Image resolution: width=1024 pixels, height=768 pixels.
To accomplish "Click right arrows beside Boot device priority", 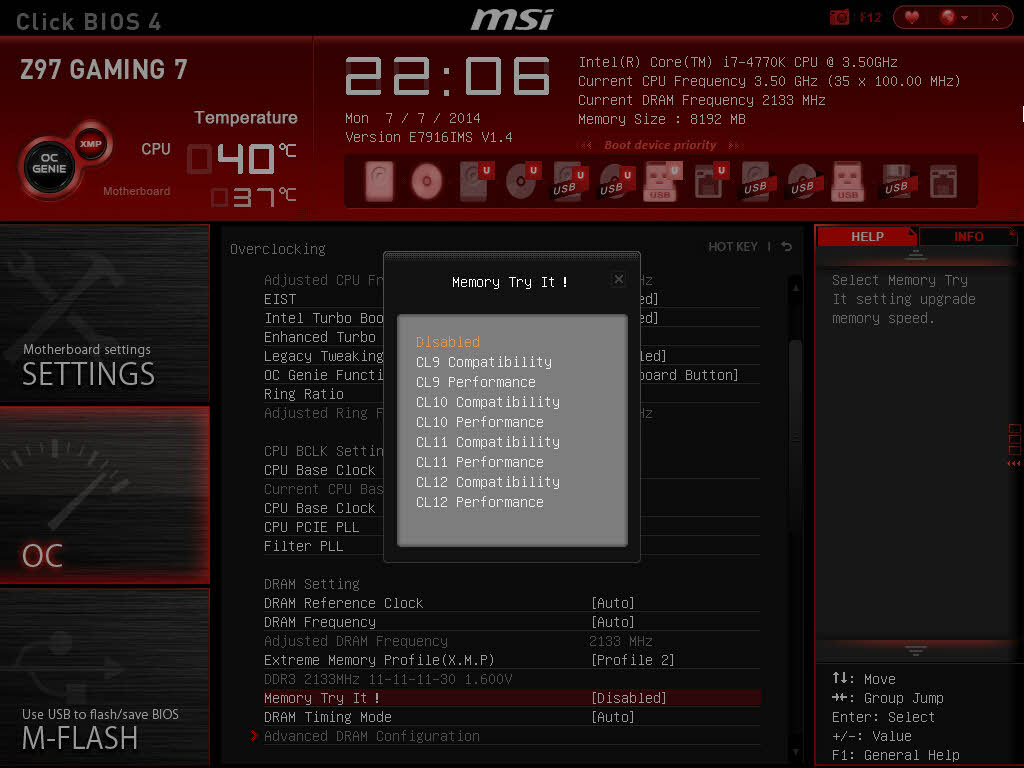I will [x=735, y=145].
